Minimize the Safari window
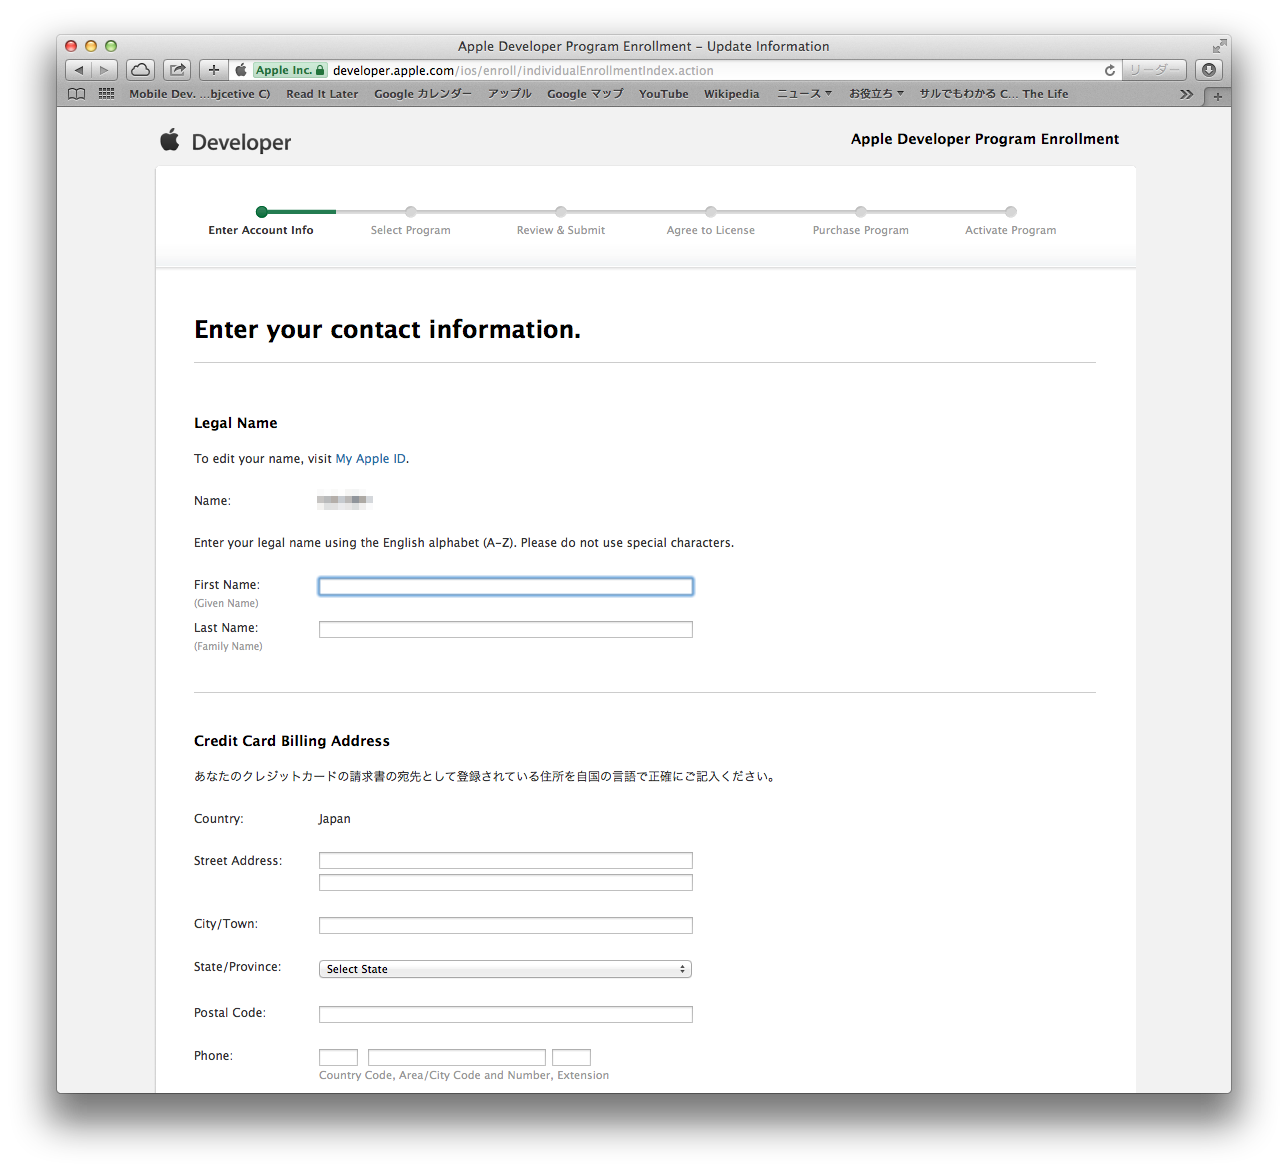This screenshot has width=1288, height=1172. (x=91, y=46)
